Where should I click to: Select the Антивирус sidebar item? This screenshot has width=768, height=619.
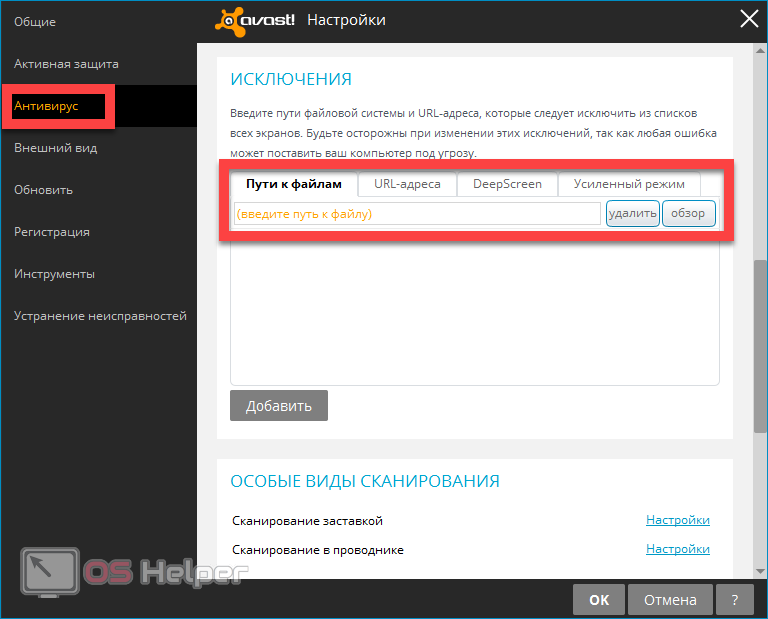coord(46,106)
